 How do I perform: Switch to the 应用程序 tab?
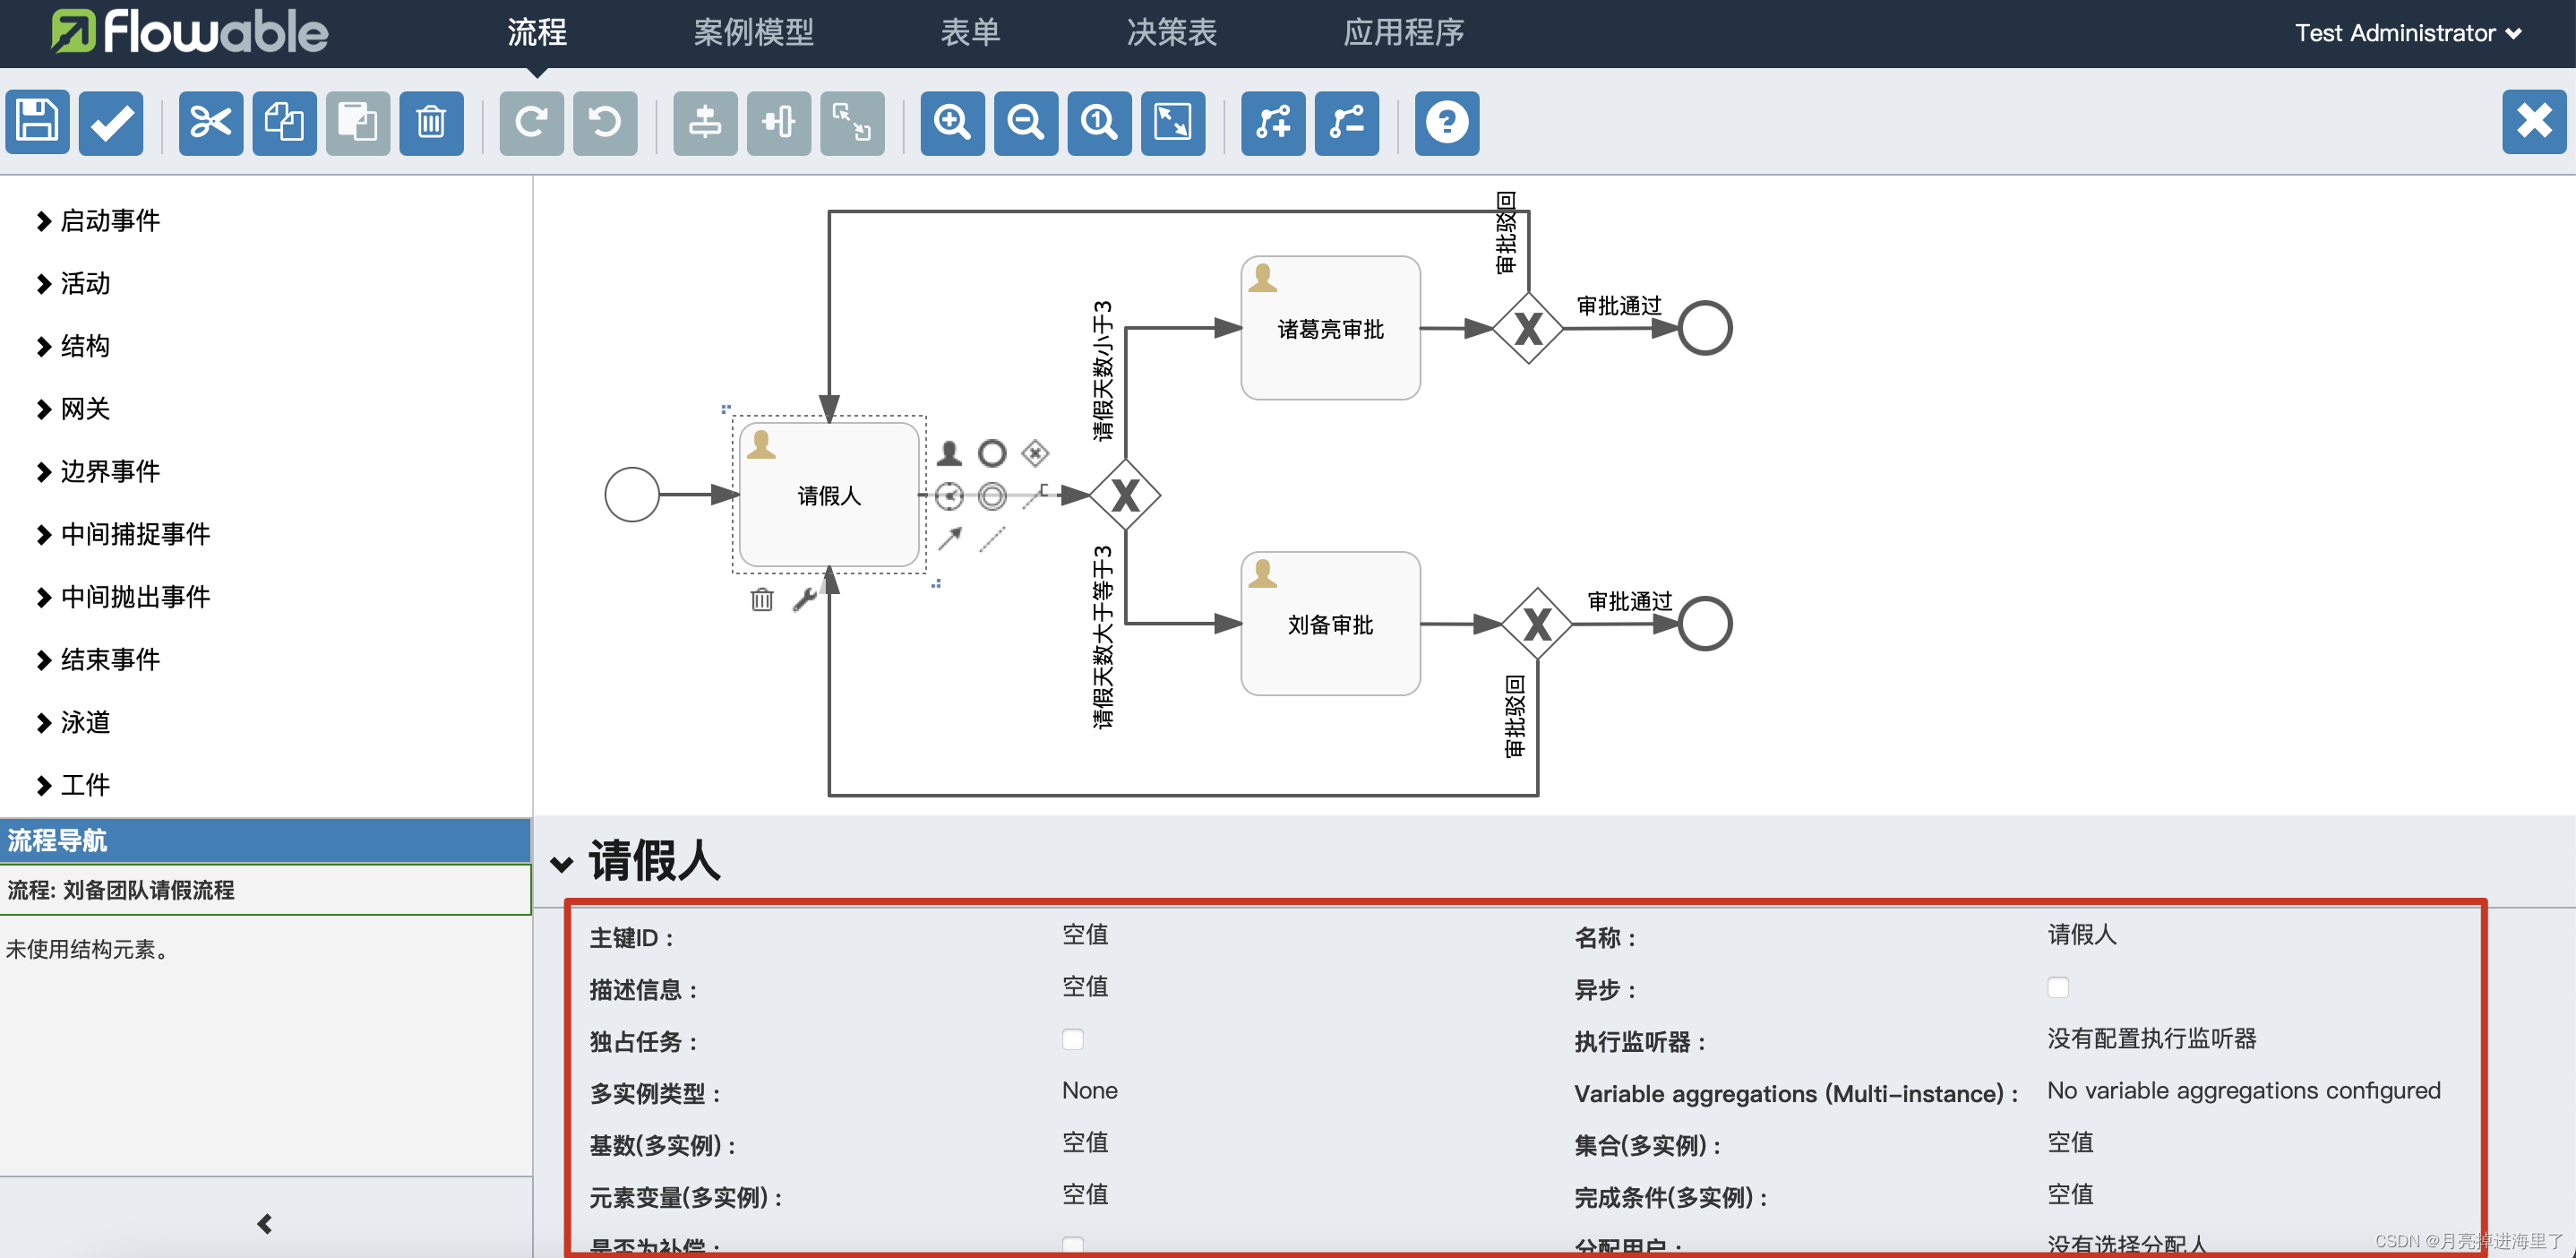[x=1404, y=33]
